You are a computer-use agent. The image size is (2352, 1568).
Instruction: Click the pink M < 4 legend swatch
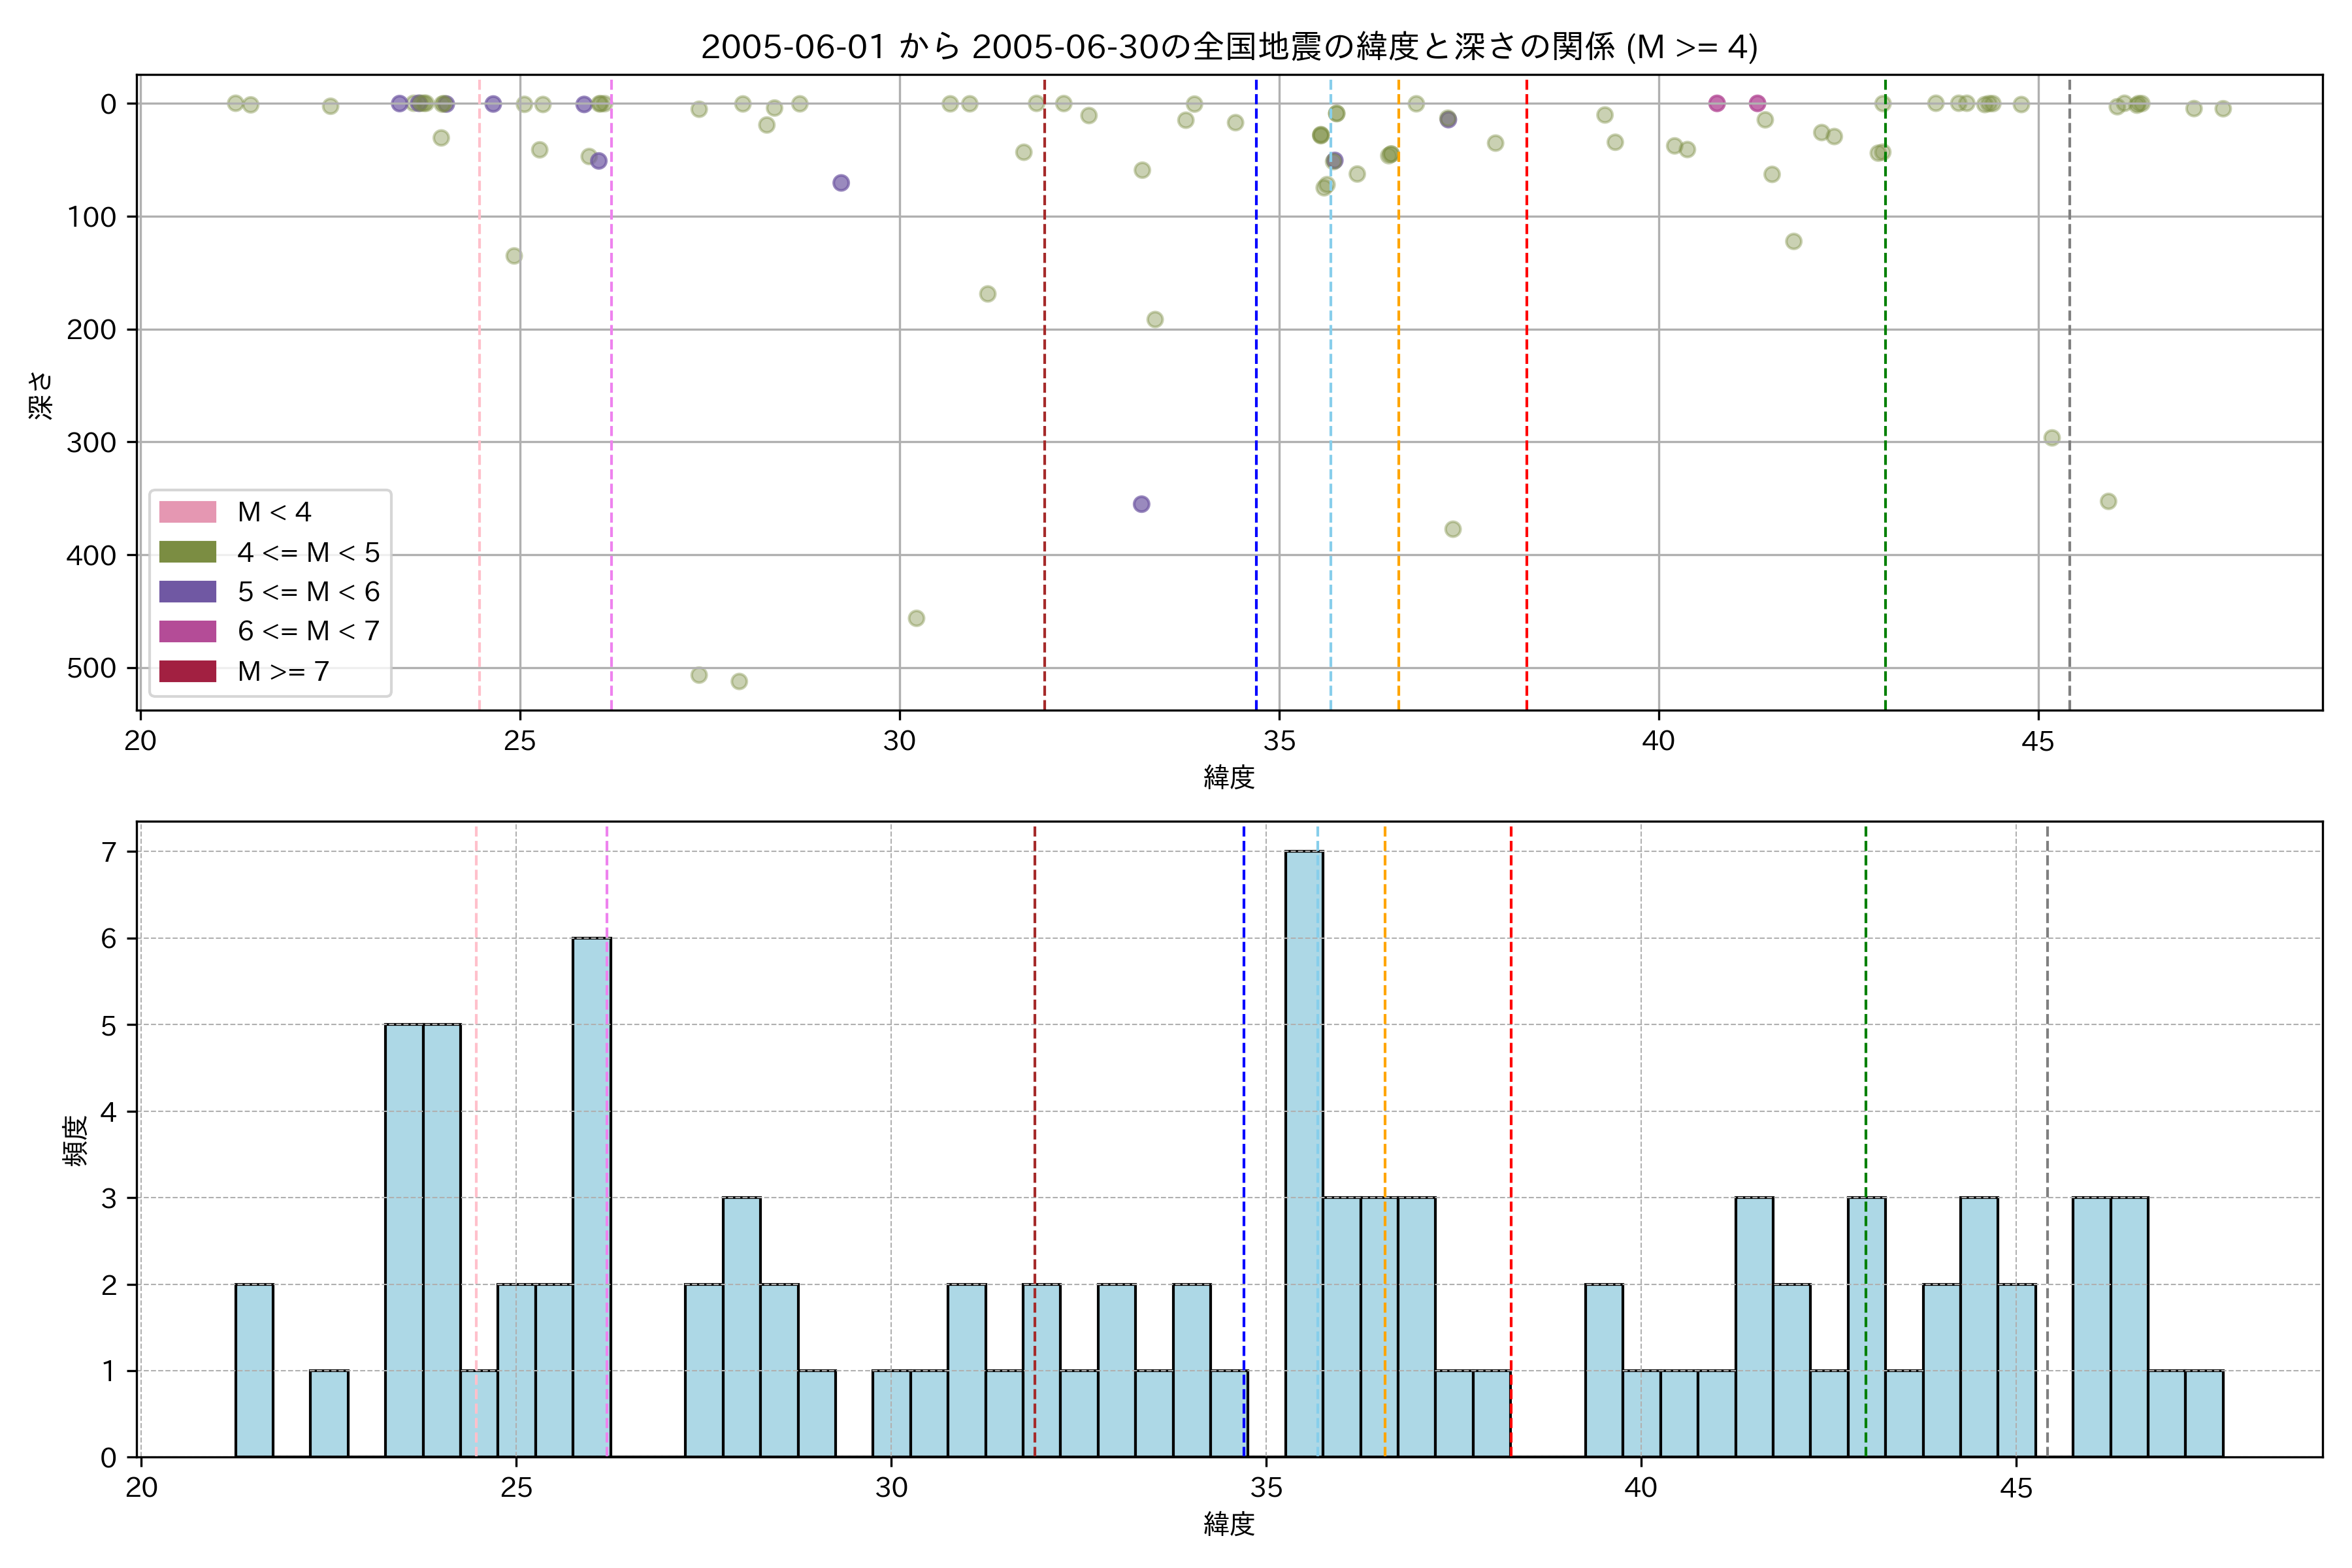coord(187,512)
